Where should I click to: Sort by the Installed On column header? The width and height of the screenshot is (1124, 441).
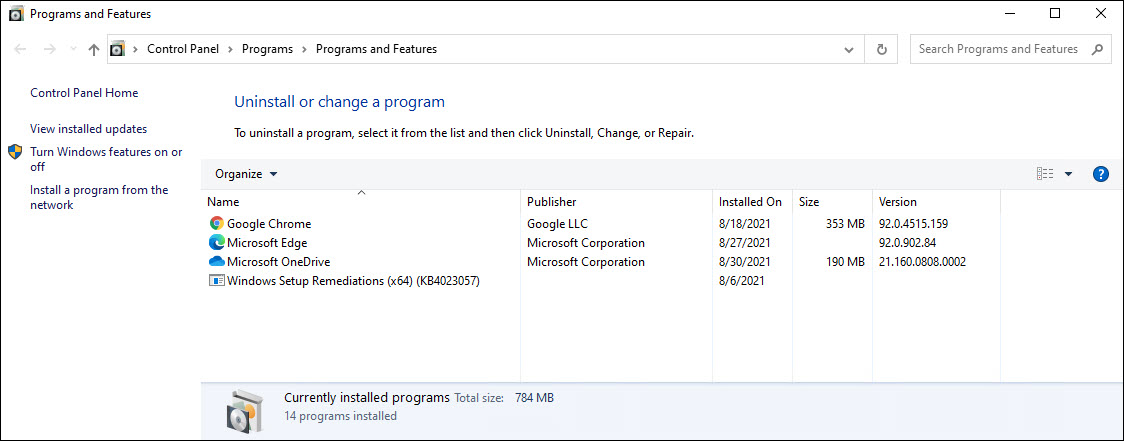click(753, 201)
